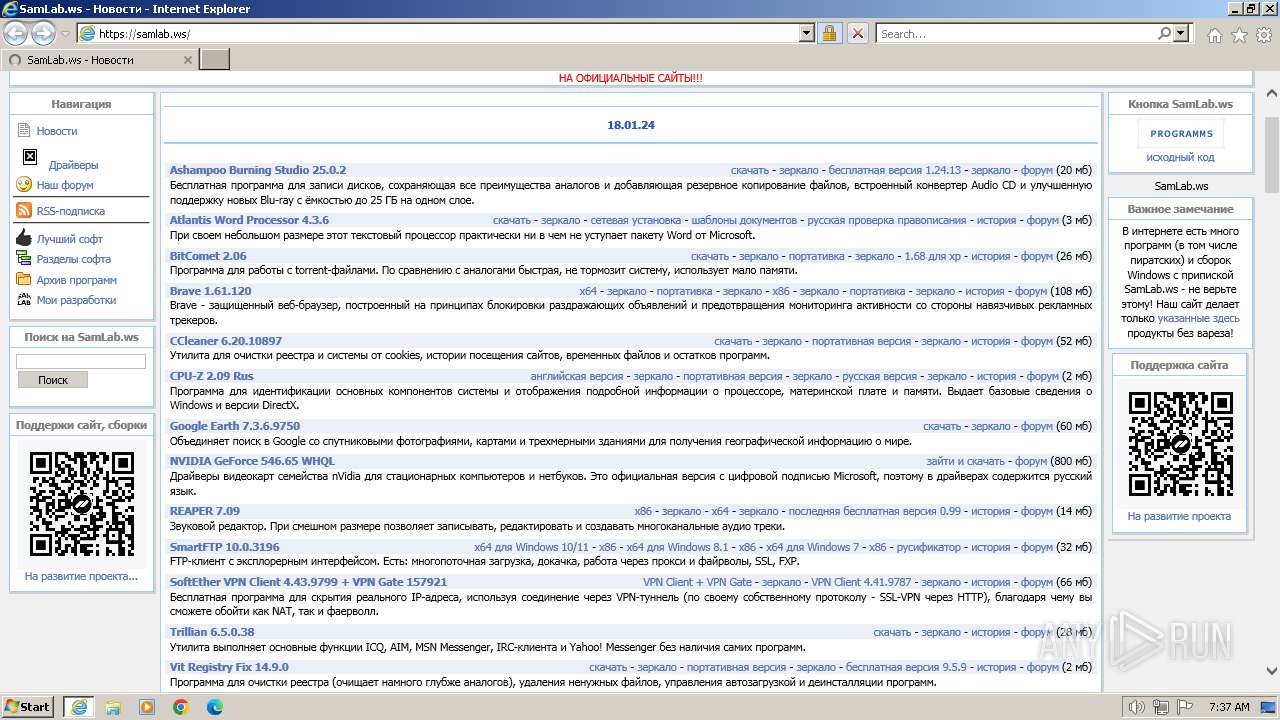Open a new blank tab
The height and width of the screenshot is (720, 1280).
pyautogui.click(x=215, y=60)
